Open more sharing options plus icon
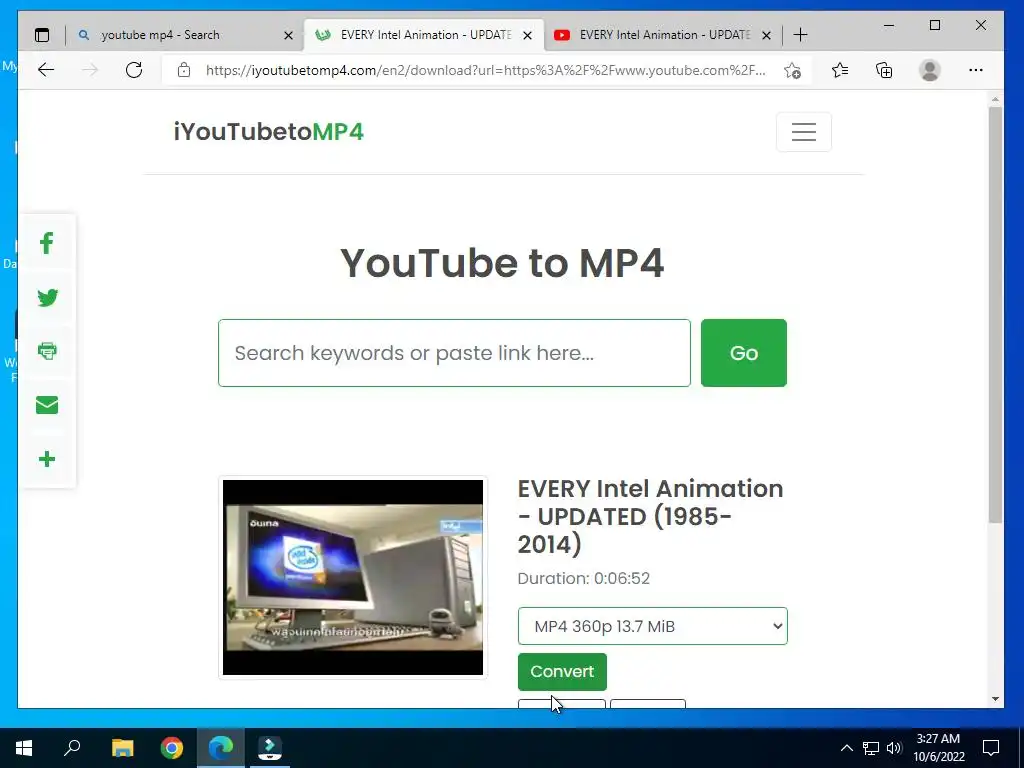 click(47, 459)
